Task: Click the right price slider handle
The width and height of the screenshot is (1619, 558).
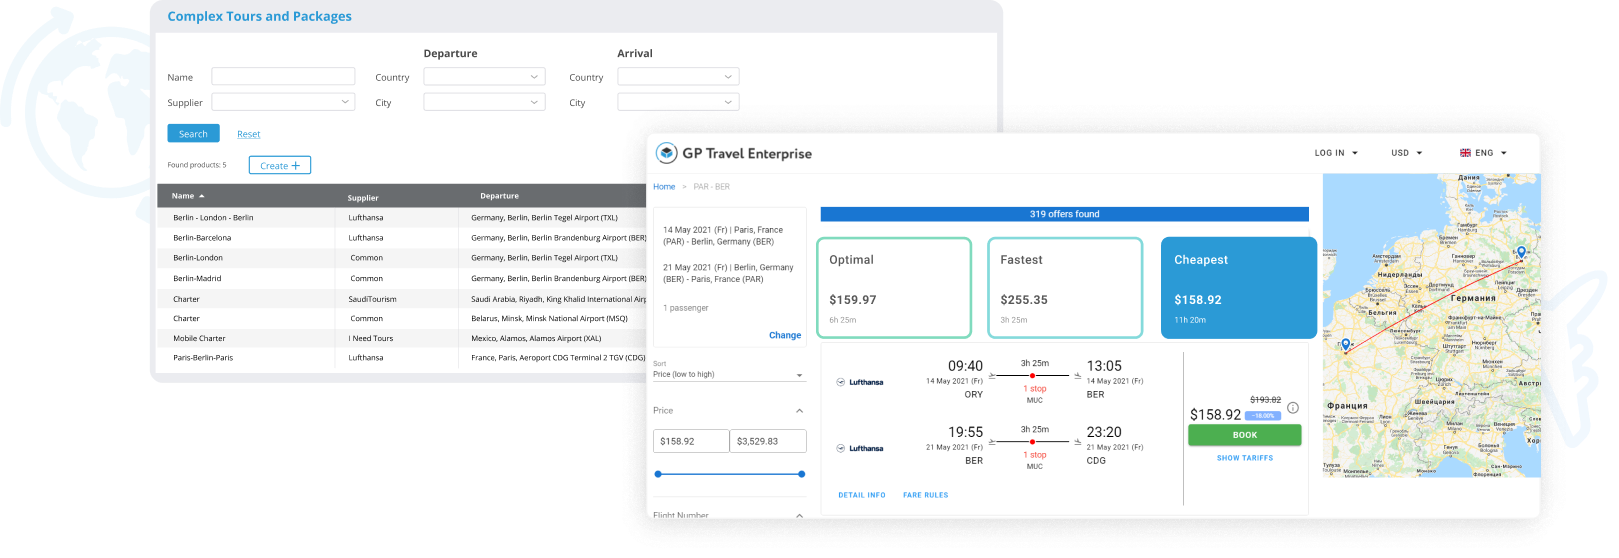Action: 802,474
